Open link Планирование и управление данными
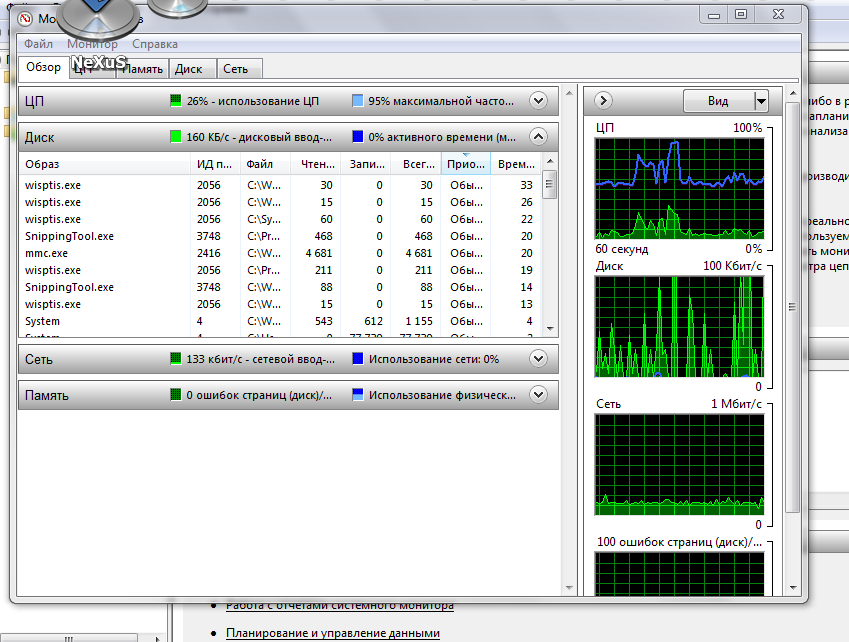849x642 pixels. click(332, 633)
